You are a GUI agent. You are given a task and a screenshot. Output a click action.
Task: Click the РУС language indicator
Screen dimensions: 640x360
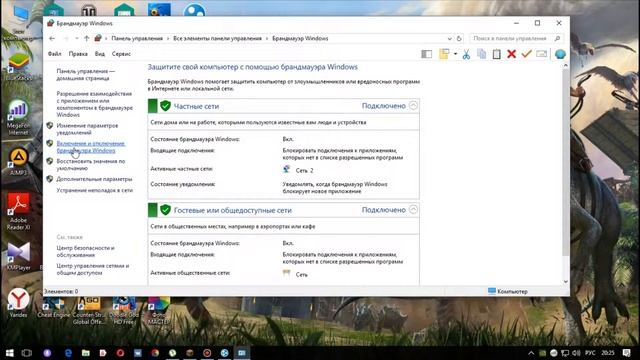(590, 353)
